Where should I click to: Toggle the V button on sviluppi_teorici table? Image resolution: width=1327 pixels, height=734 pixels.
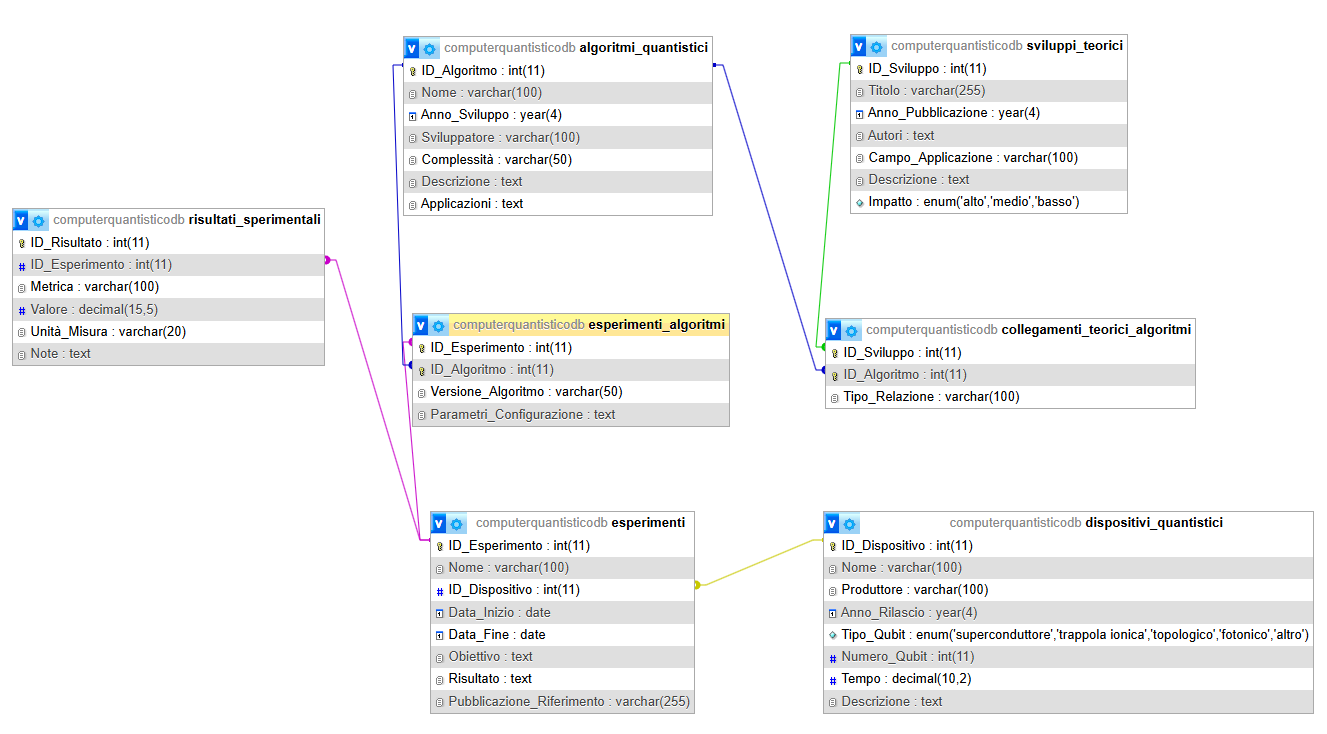pos(858,46)
